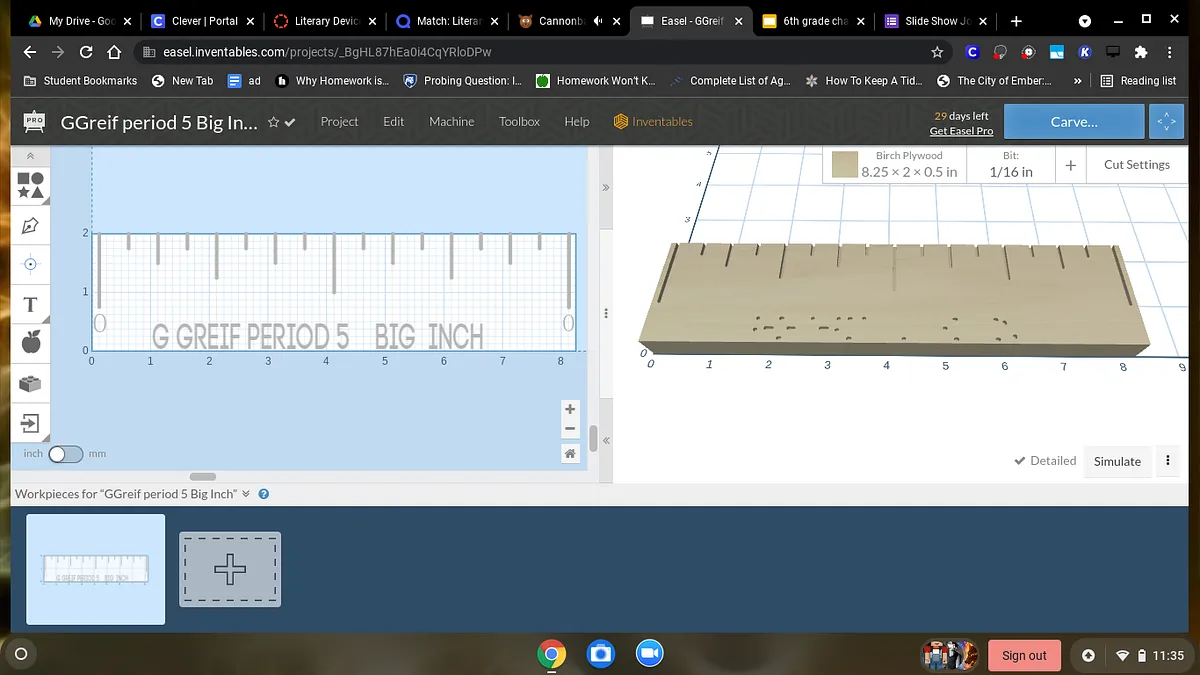Open the Help menu
The height and width of the screenshot is (675, 1200).
tap(577, 122)
